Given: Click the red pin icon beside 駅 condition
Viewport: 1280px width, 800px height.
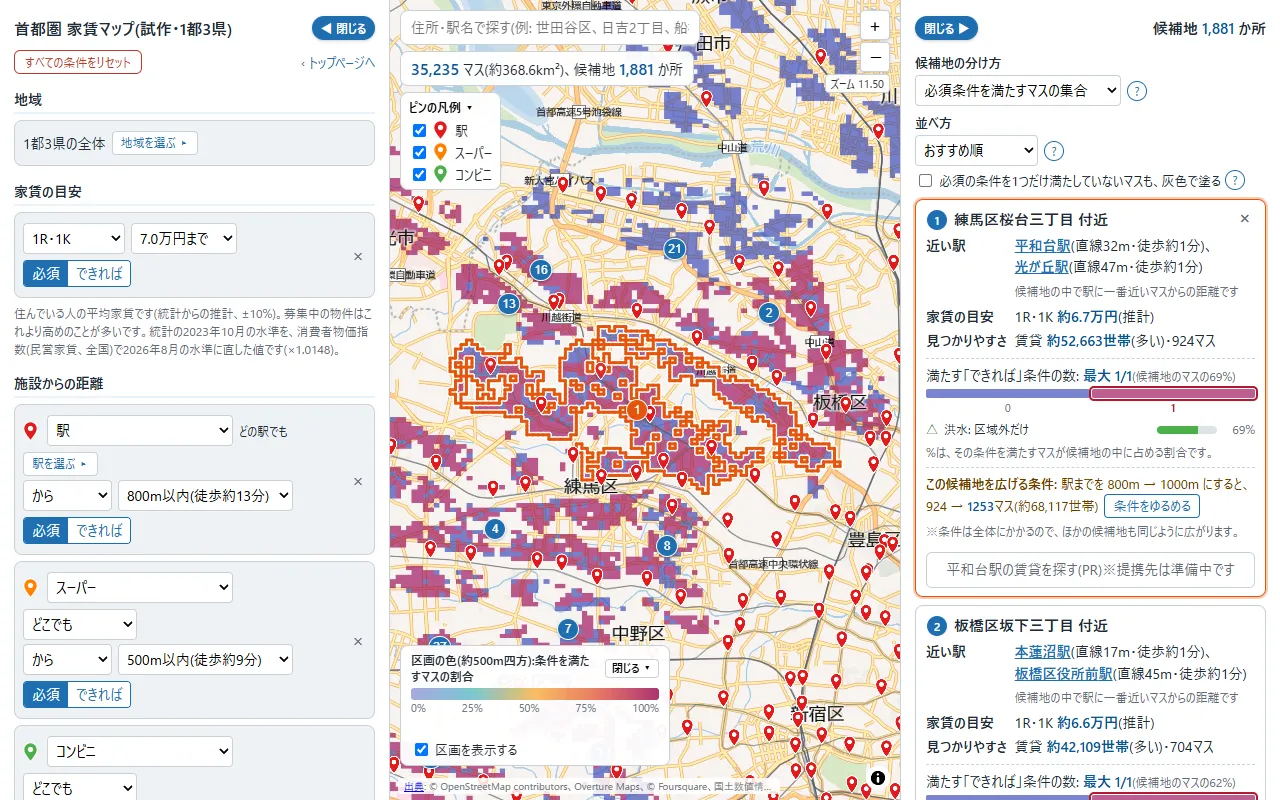Looking at the screenshot, I should (x=31, y=431).
